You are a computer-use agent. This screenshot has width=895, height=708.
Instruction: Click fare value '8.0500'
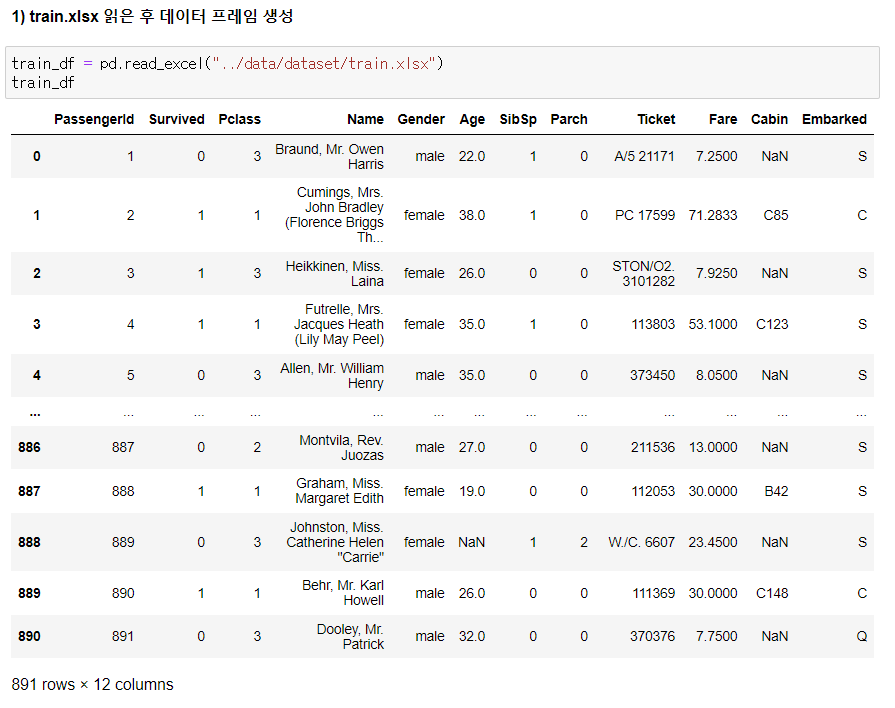(x=716, y=375)
